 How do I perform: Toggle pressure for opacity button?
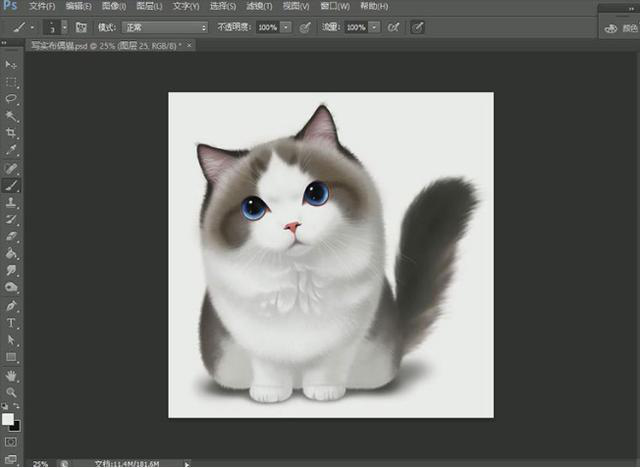coord(304,27)
